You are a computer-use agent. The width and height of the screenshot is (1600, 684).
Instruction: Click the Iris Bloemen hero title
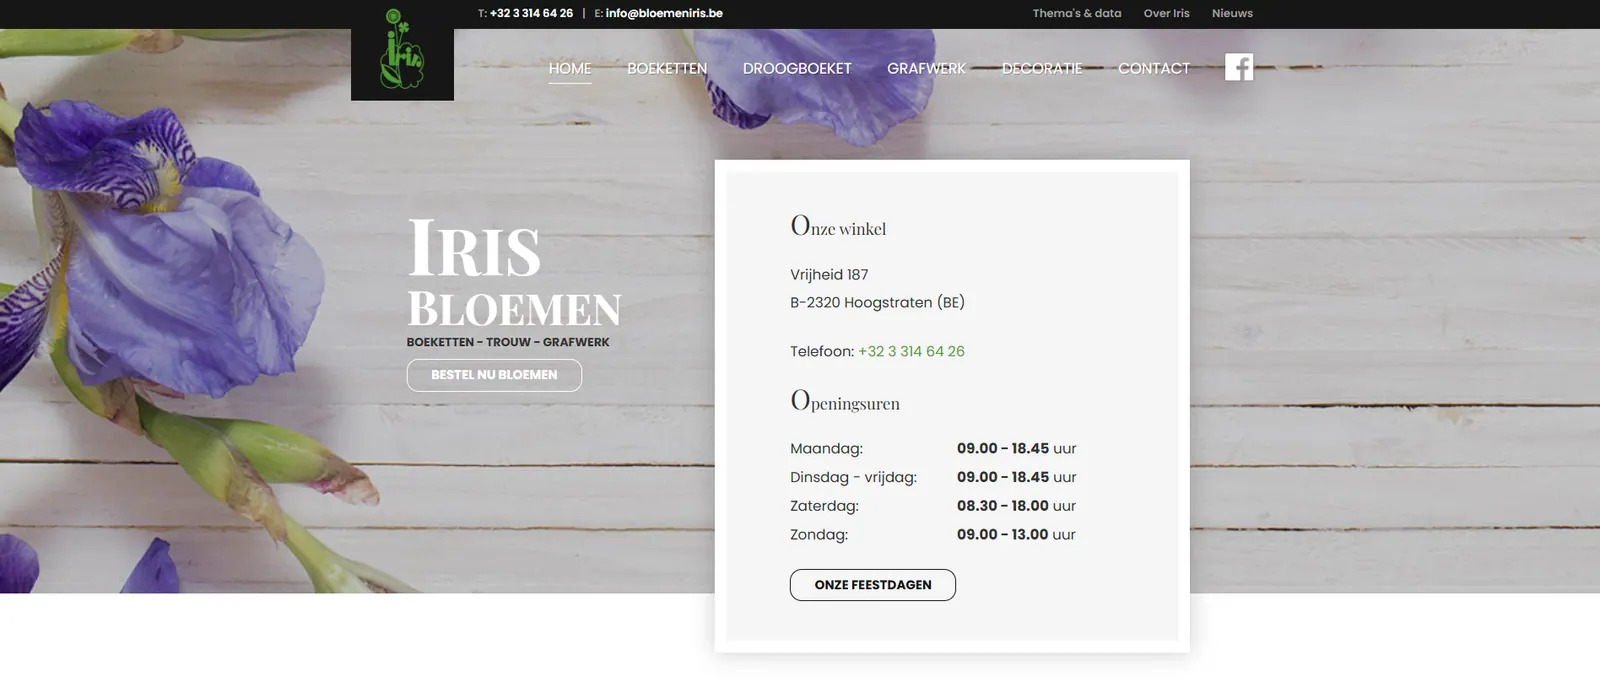pos(514,272)
